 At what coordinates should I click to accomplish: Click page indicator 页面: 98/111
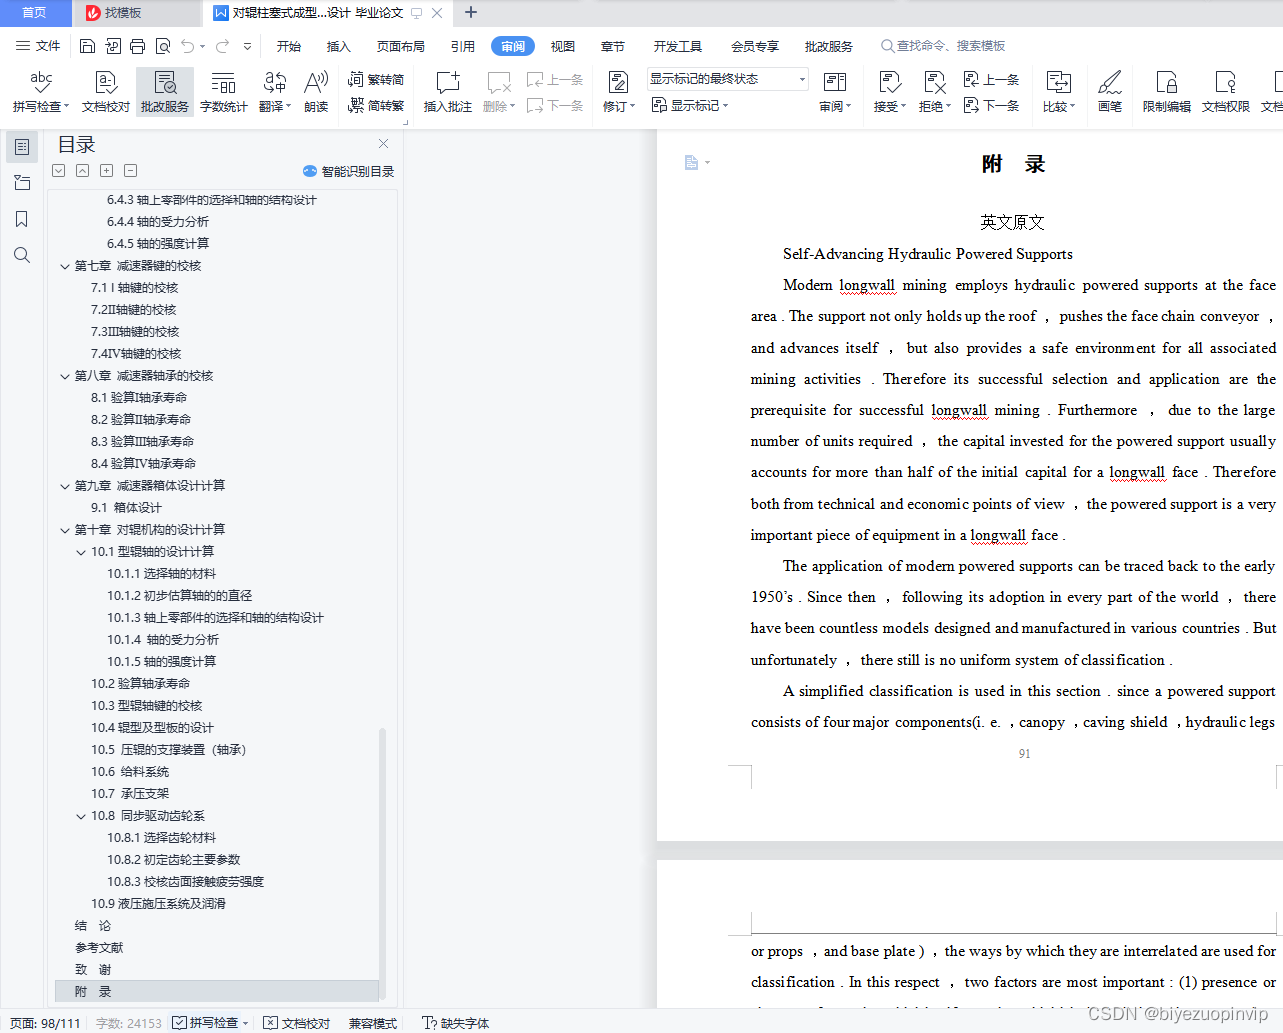coord(45,1023)
